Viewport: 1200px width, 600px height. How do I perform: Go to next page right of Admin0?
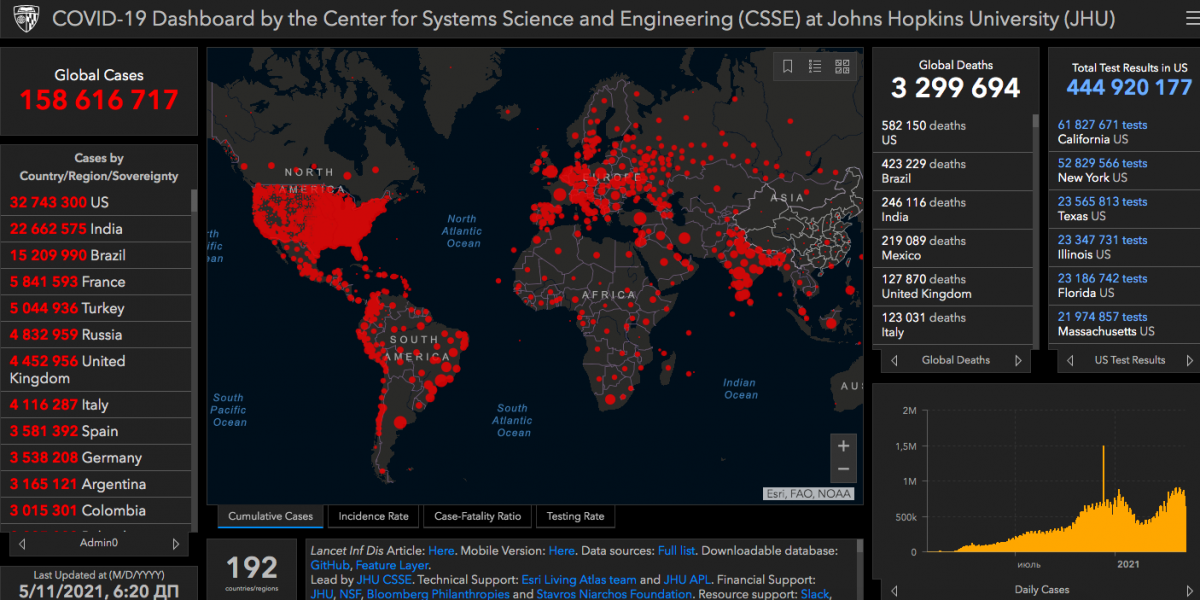[176, 544]
